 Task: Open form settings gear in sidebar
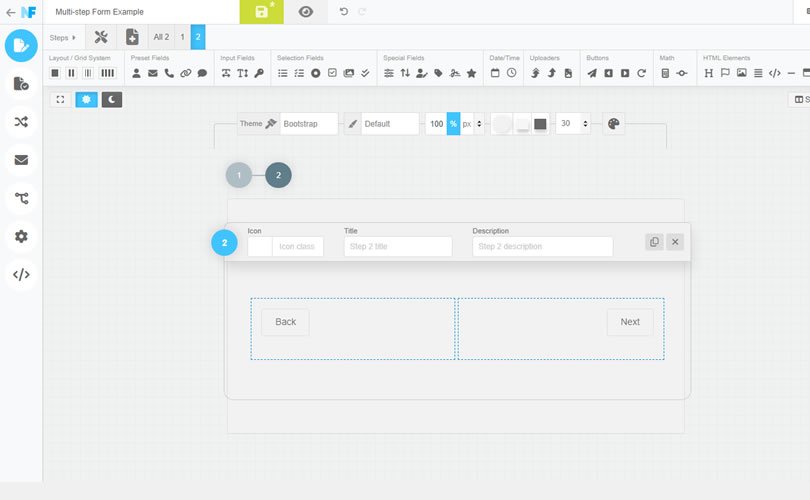21,237
